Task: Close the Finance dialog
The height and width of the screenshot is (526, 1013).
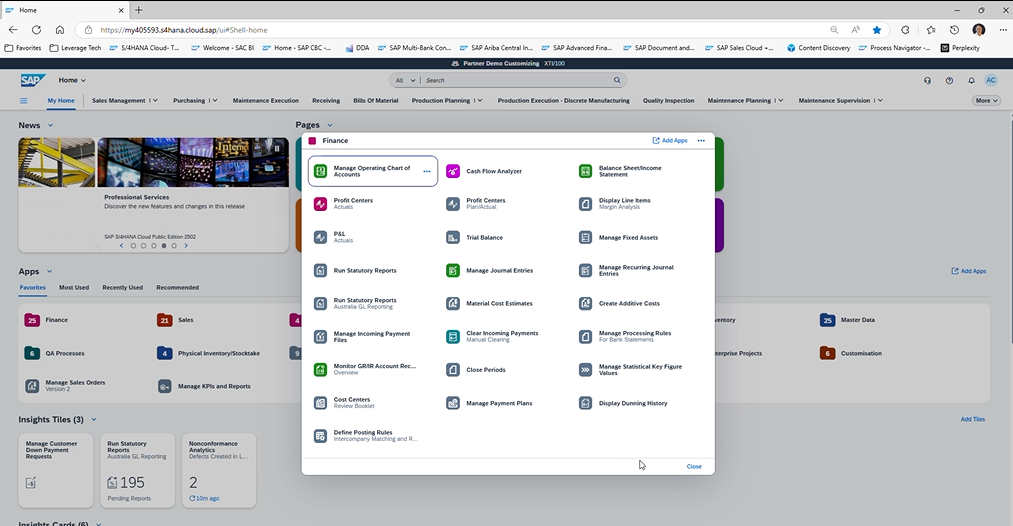Action: click(x=694, y=467)
